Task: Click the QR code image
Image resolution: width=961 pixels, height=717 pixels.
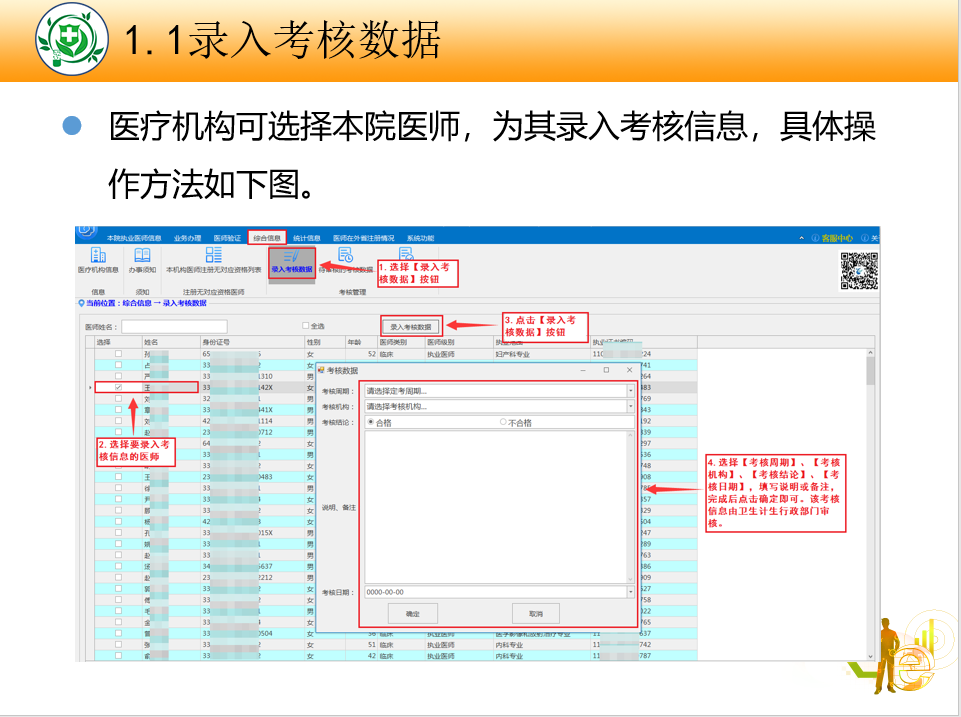Action: point(858,270)
